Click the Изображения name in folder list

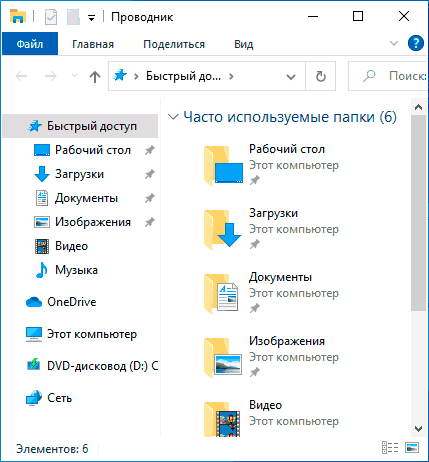pyautogui.click(x=287, y=341)
